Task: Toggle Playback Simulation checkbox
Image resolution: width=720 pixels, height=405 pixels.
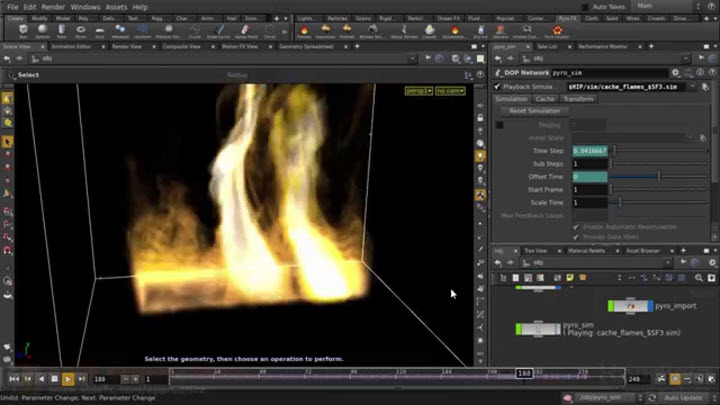Action: [x=499, y=86]
